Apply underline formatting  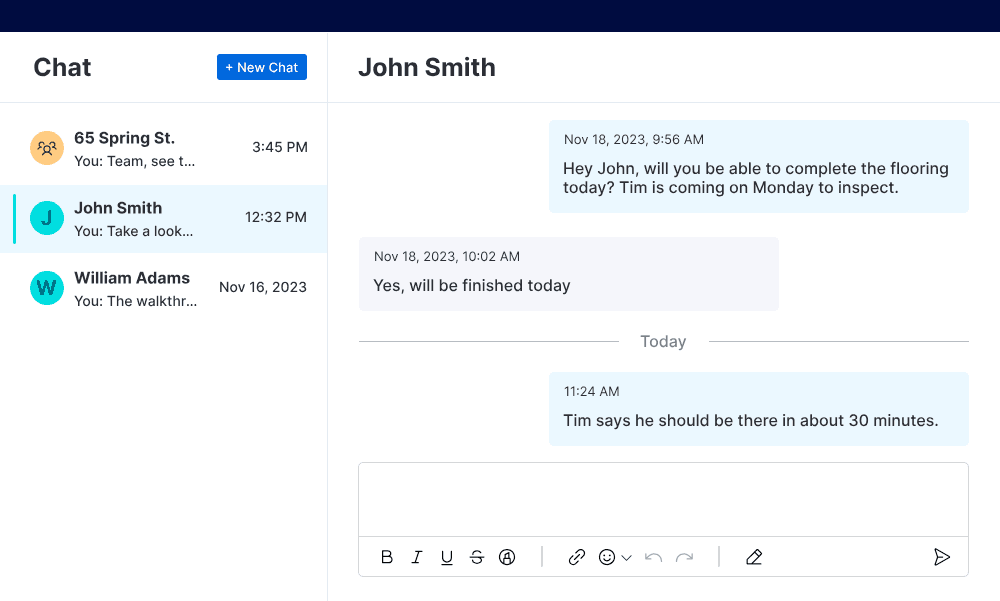tap(447, 557)
